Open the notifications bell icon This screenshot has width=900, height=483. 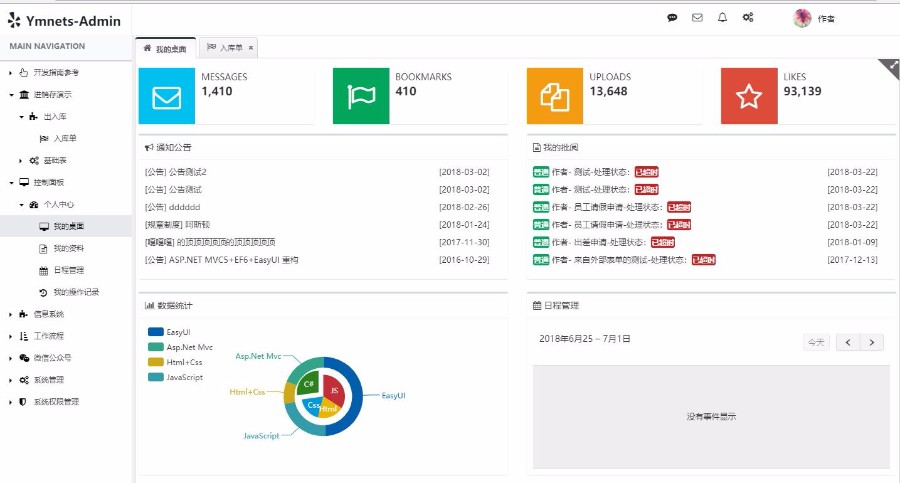723,17
